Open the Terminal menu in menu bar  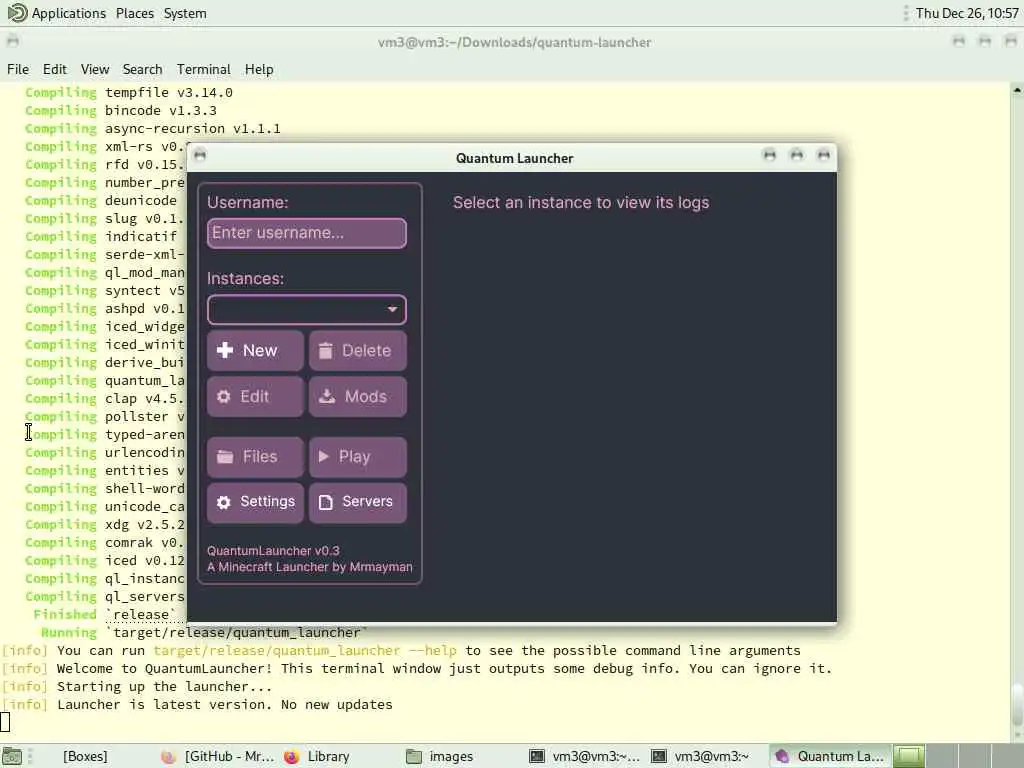click(204, 69)
